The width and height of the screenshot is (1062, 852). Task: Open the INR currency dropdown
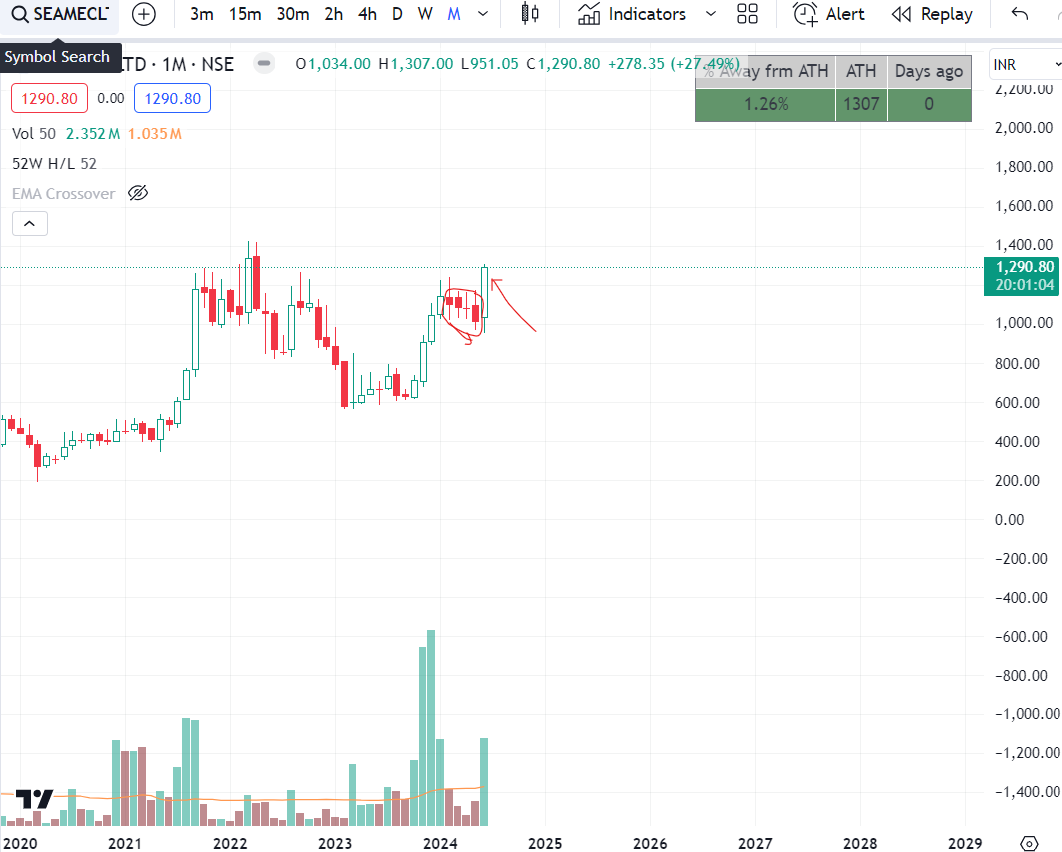[1025, 65]
